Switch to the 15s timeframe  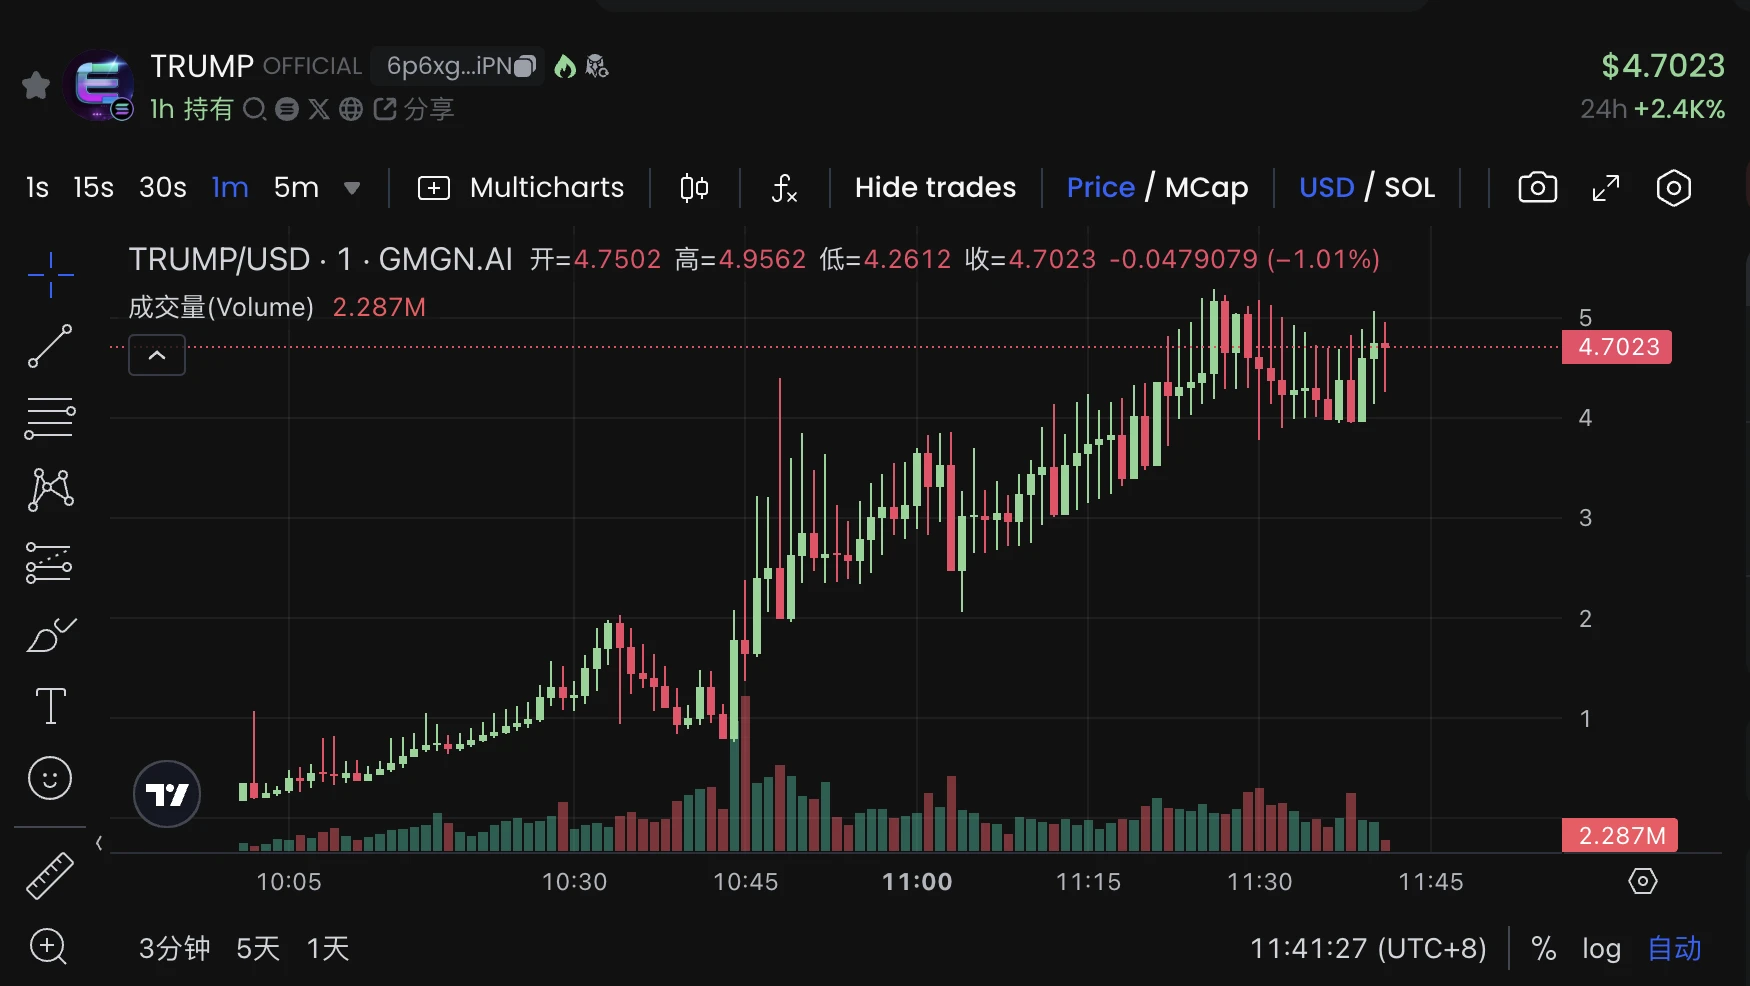pos(93,188)
